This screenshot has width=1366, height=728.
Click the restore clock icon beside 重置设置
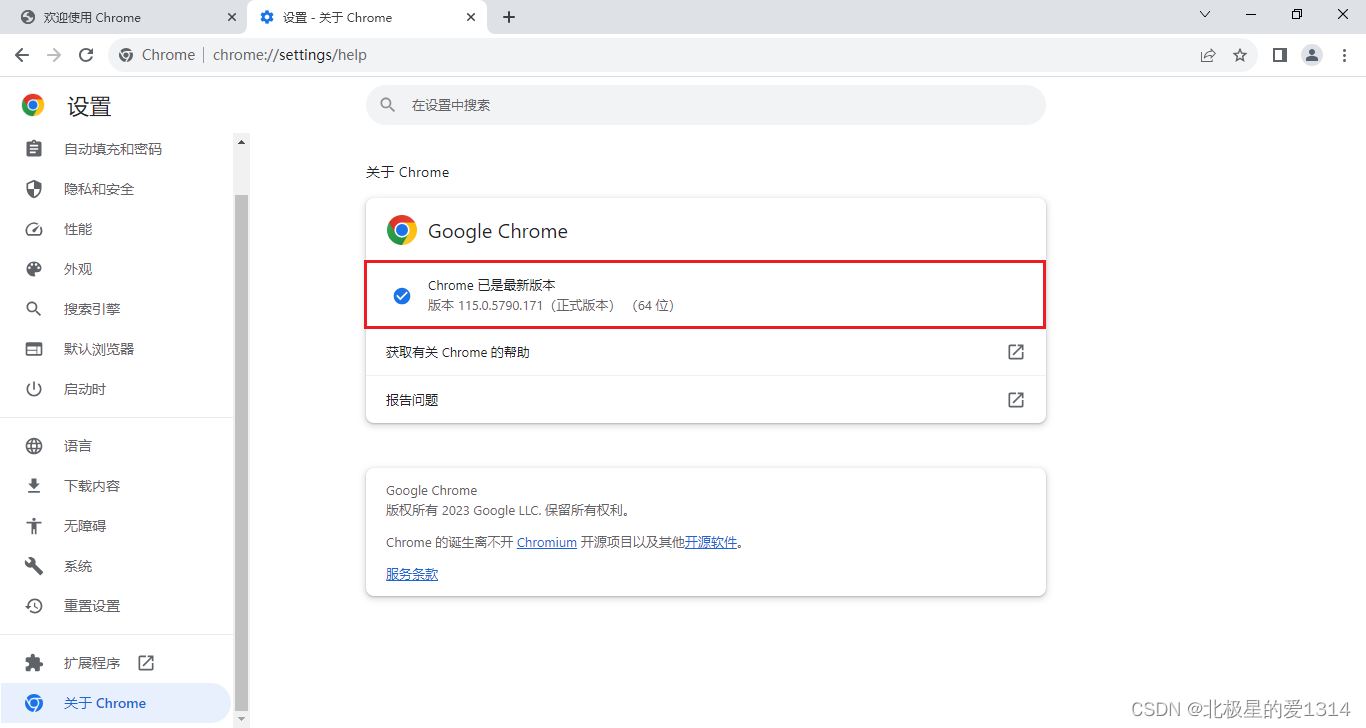coord(34,606)
